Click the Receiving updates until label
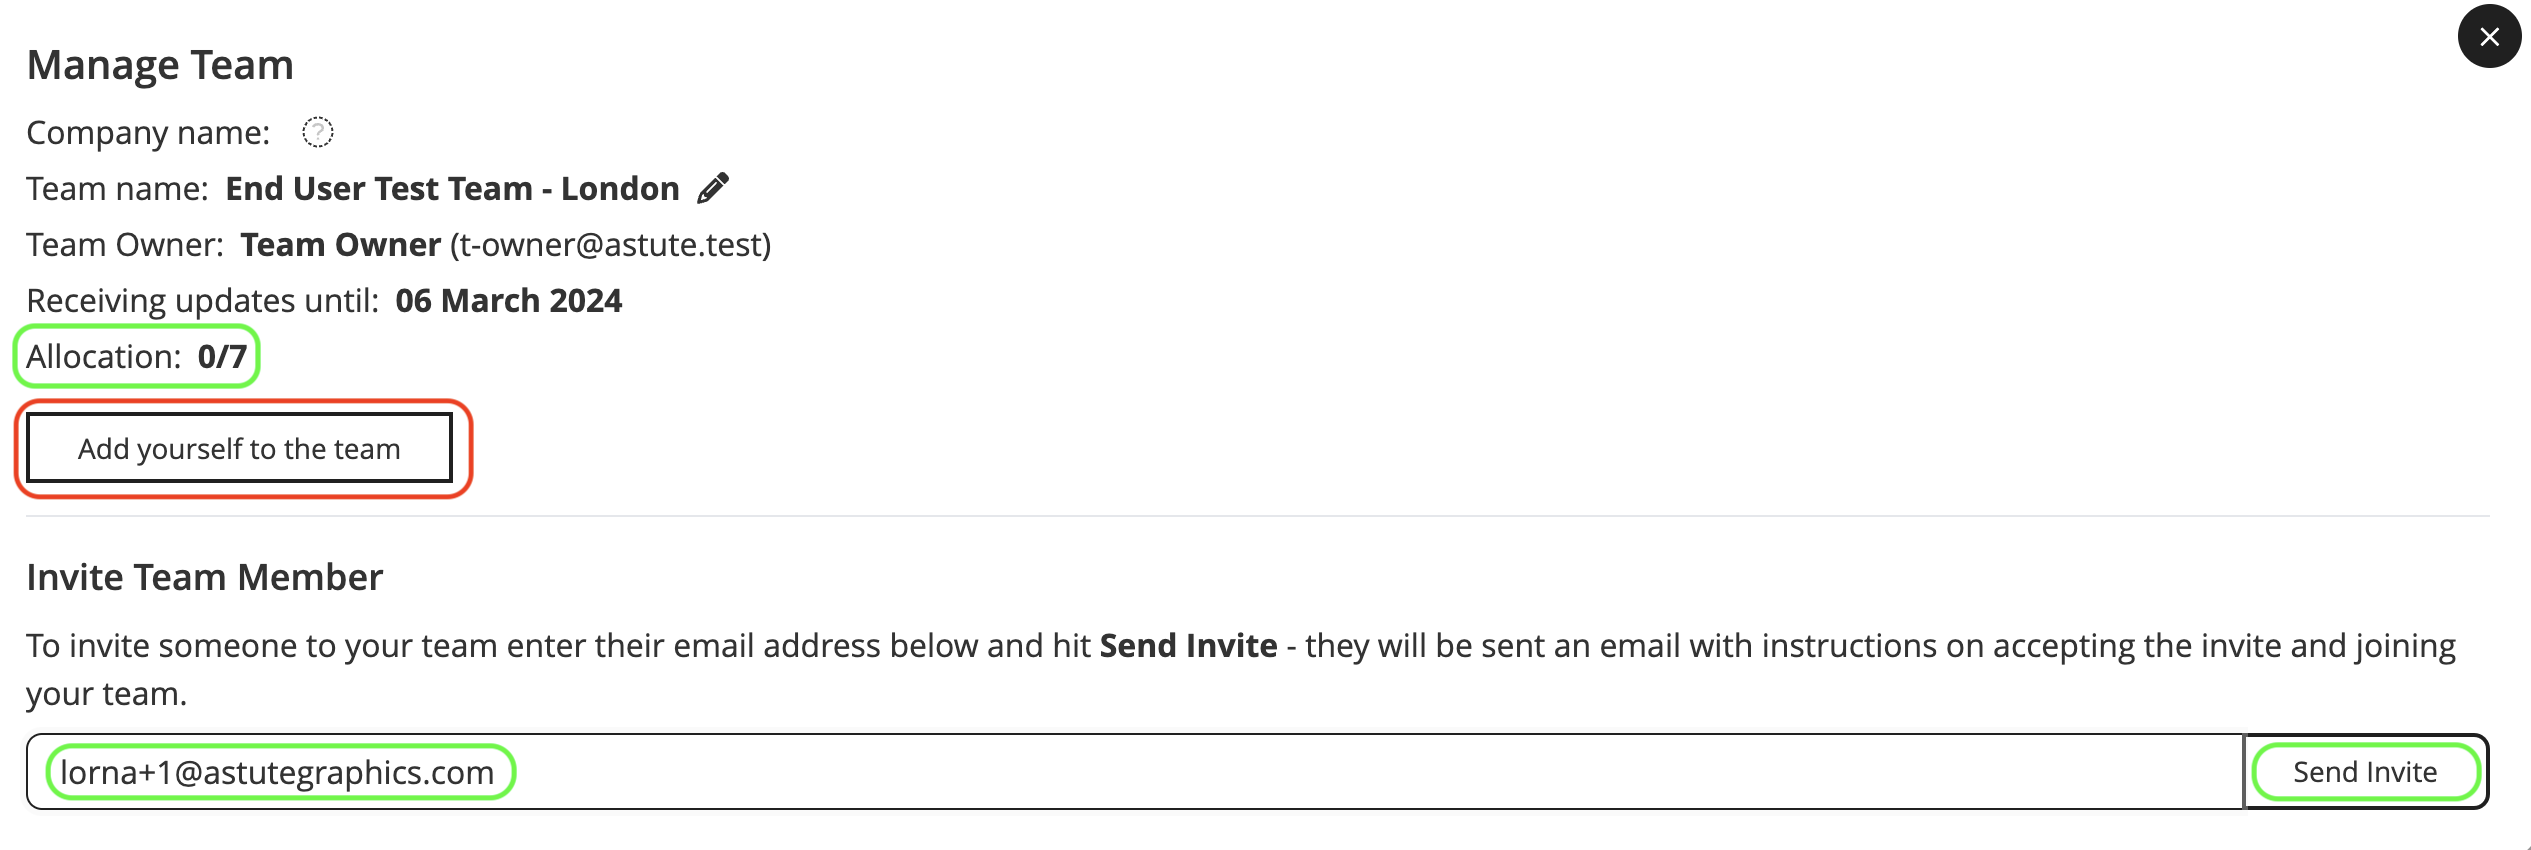The height and width of the screenshot is (850, 2531). point(202,301)
